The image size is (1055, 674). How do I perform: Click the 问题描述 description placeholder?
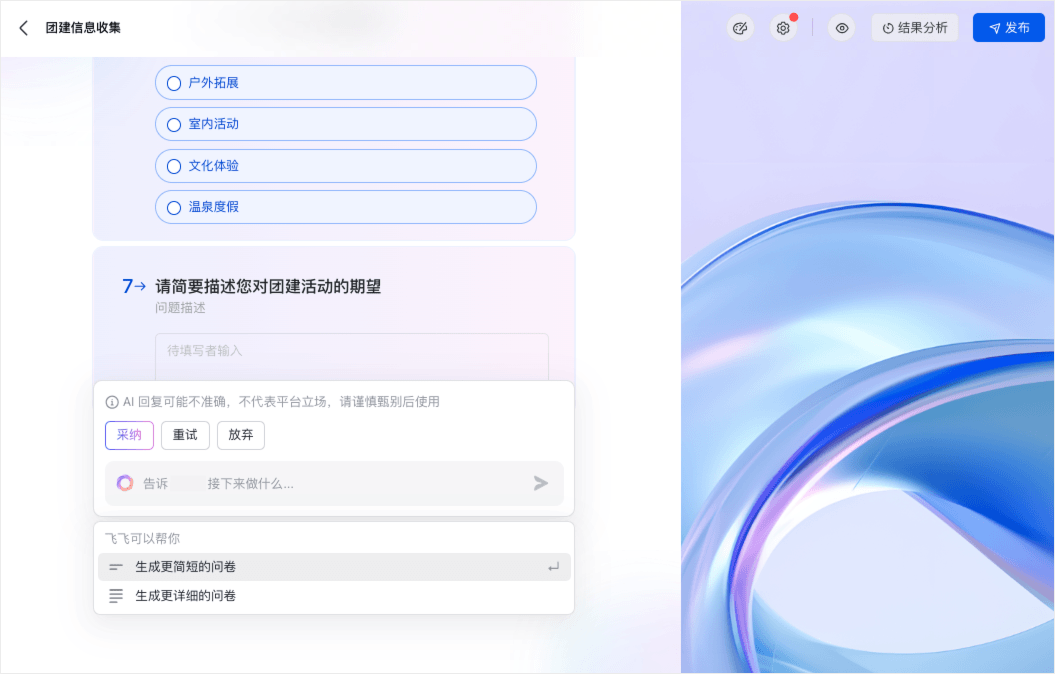(180, 308)
